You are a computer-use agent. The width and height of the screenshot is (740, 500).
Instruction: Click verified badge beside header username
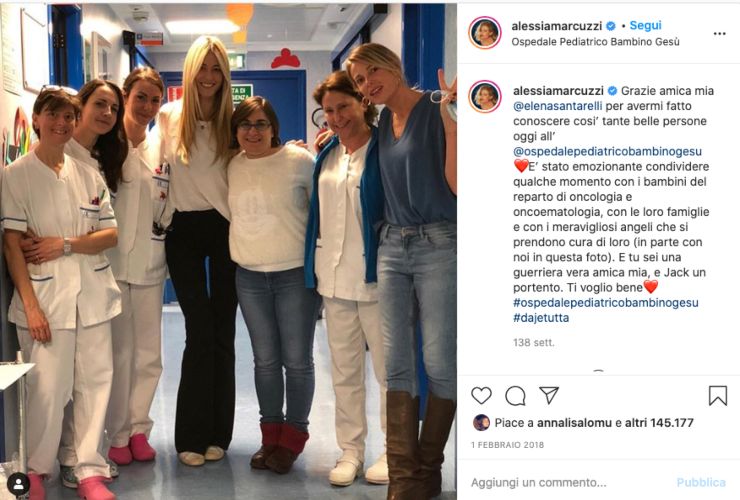(x=611, y=26)
